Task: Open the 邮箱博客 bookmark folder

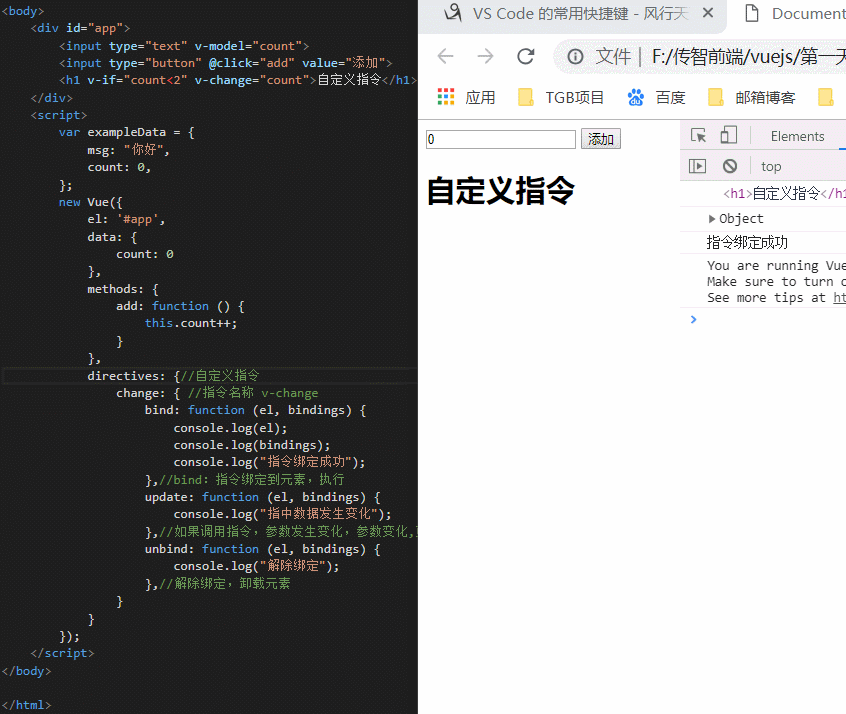Action: click(x=751, y=98)
